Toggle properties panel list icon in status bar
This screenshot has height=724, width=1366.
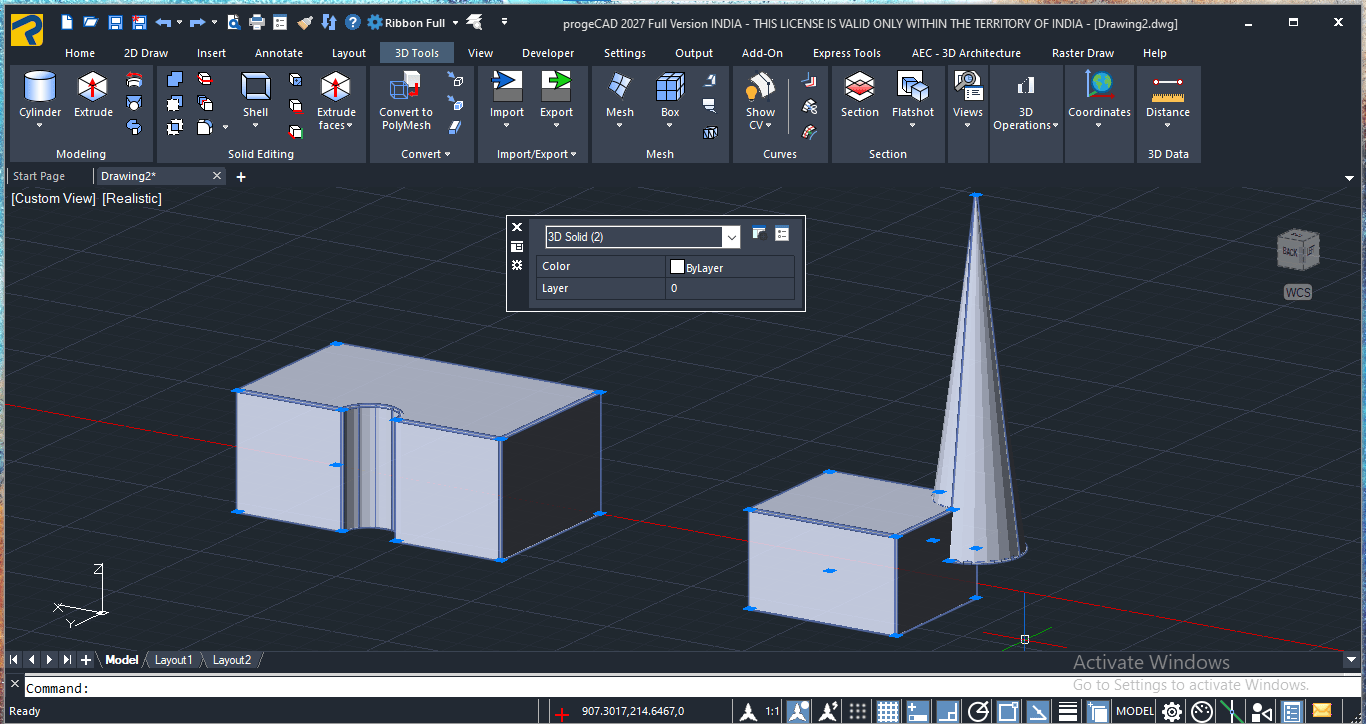[1292, 712]
